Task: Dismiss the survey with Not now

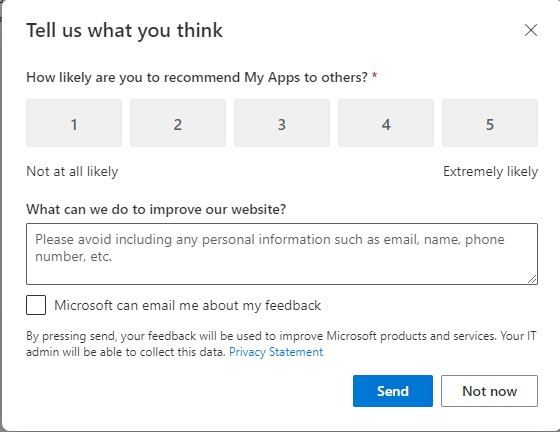Action: [x=489, y=391]
